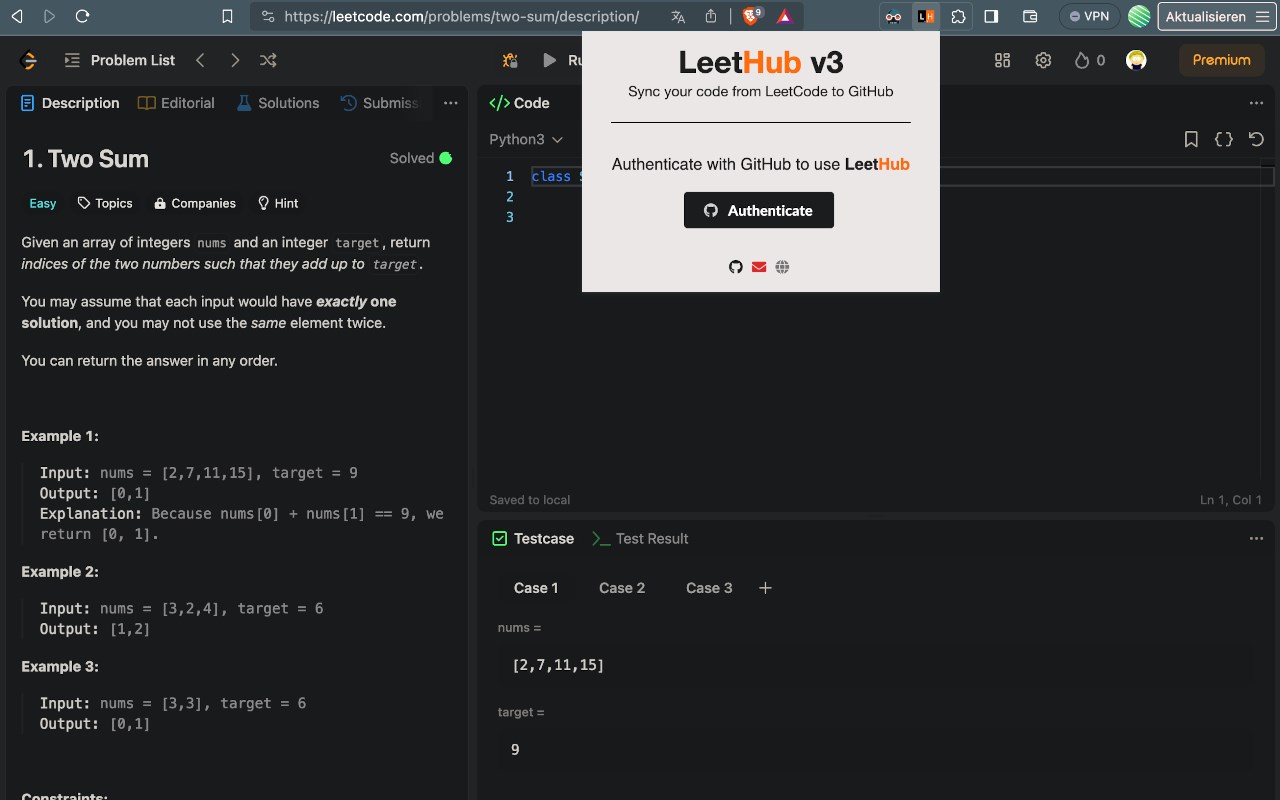Open the Solutions tab

point(278,103)
